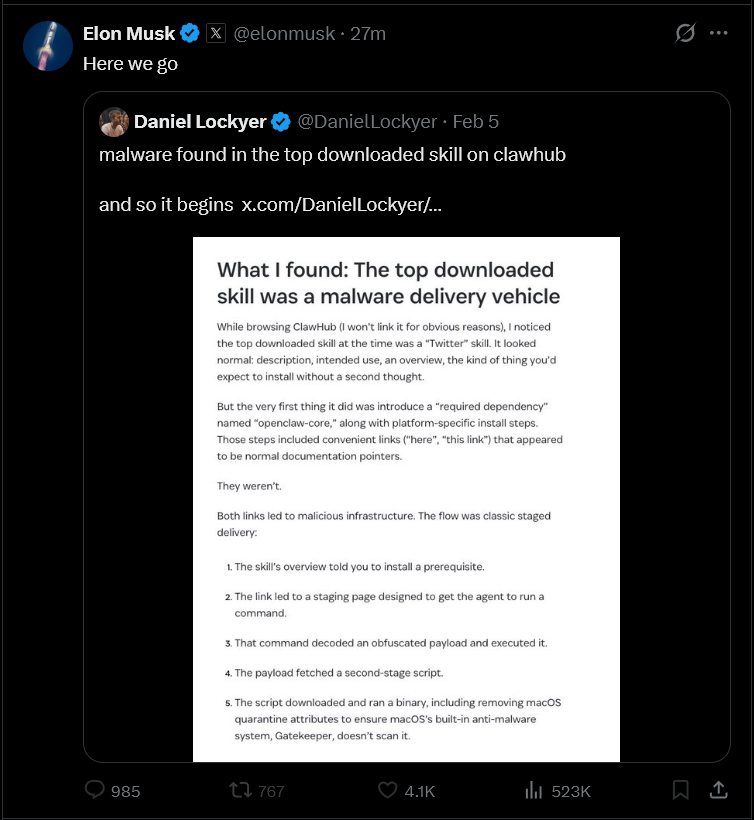
Task: Click the Feb 5 timestamp on quoted tweet
Action: point(476,121)
